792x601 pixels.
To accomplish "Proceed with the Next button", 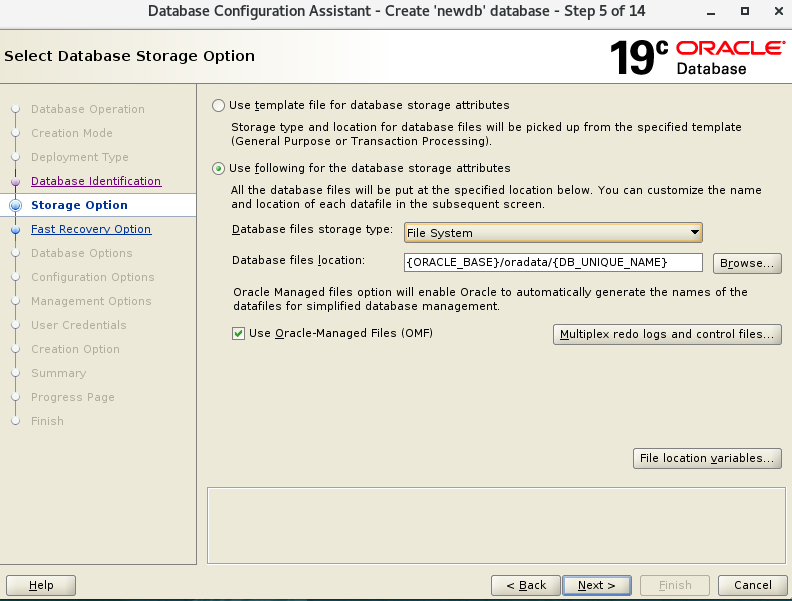I will click(x=597, y=585).
